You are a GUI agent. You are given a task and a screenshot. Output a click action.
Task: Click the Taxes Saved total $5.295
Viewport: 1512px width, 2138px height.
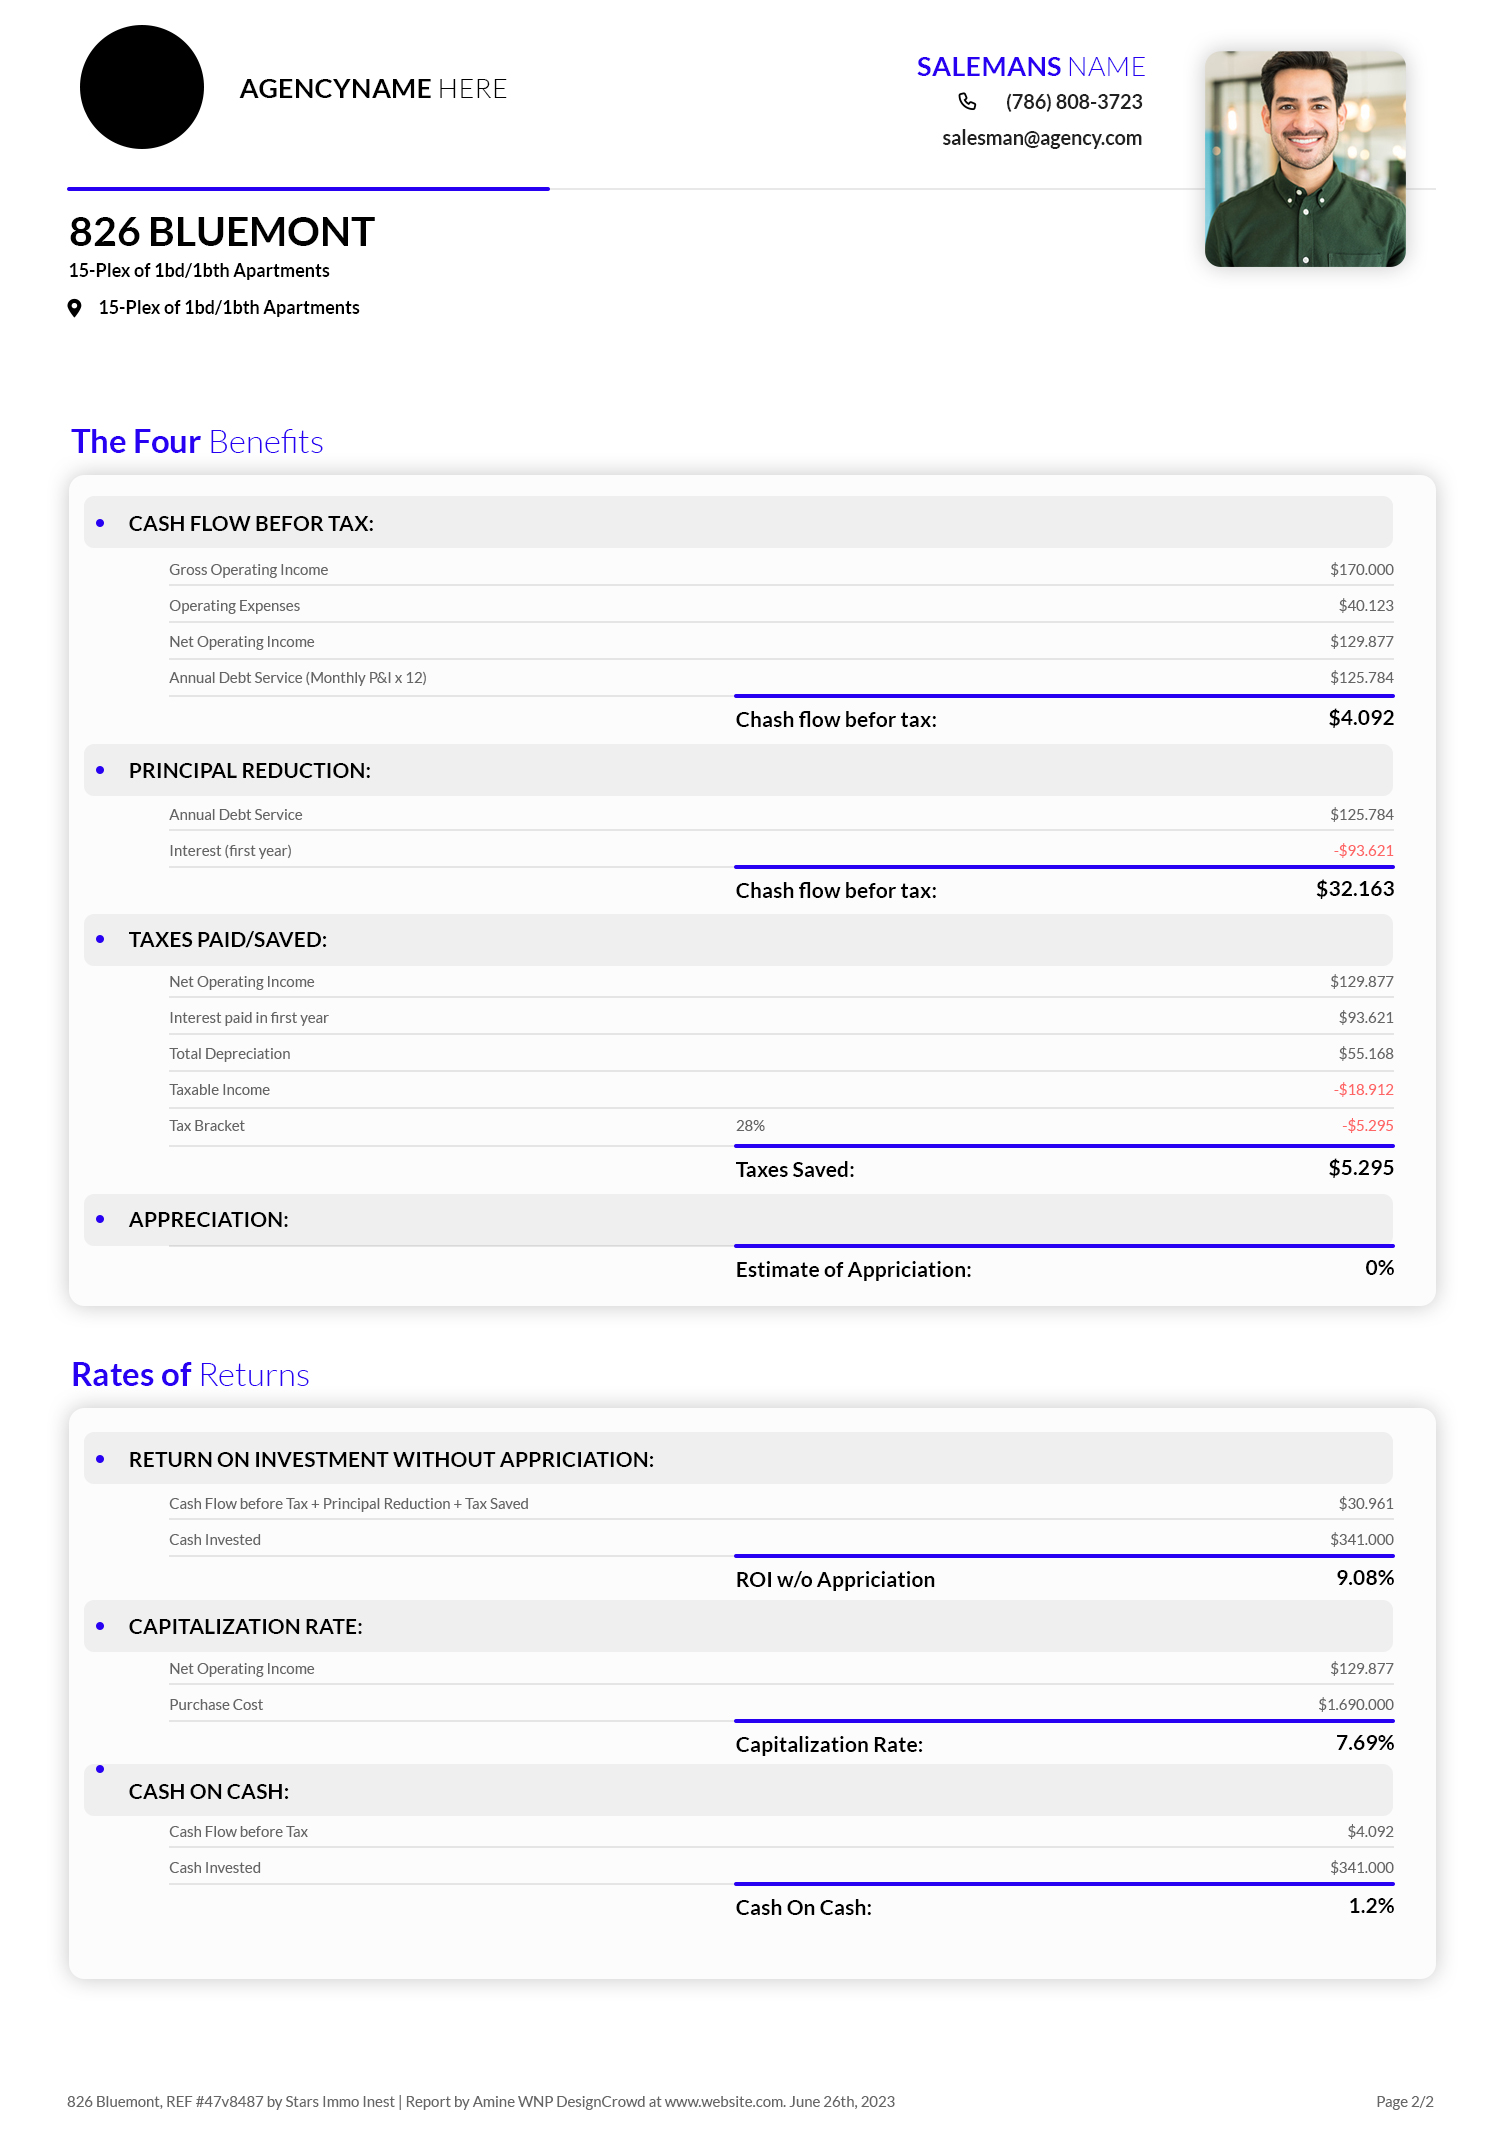pos(1360,1168)
